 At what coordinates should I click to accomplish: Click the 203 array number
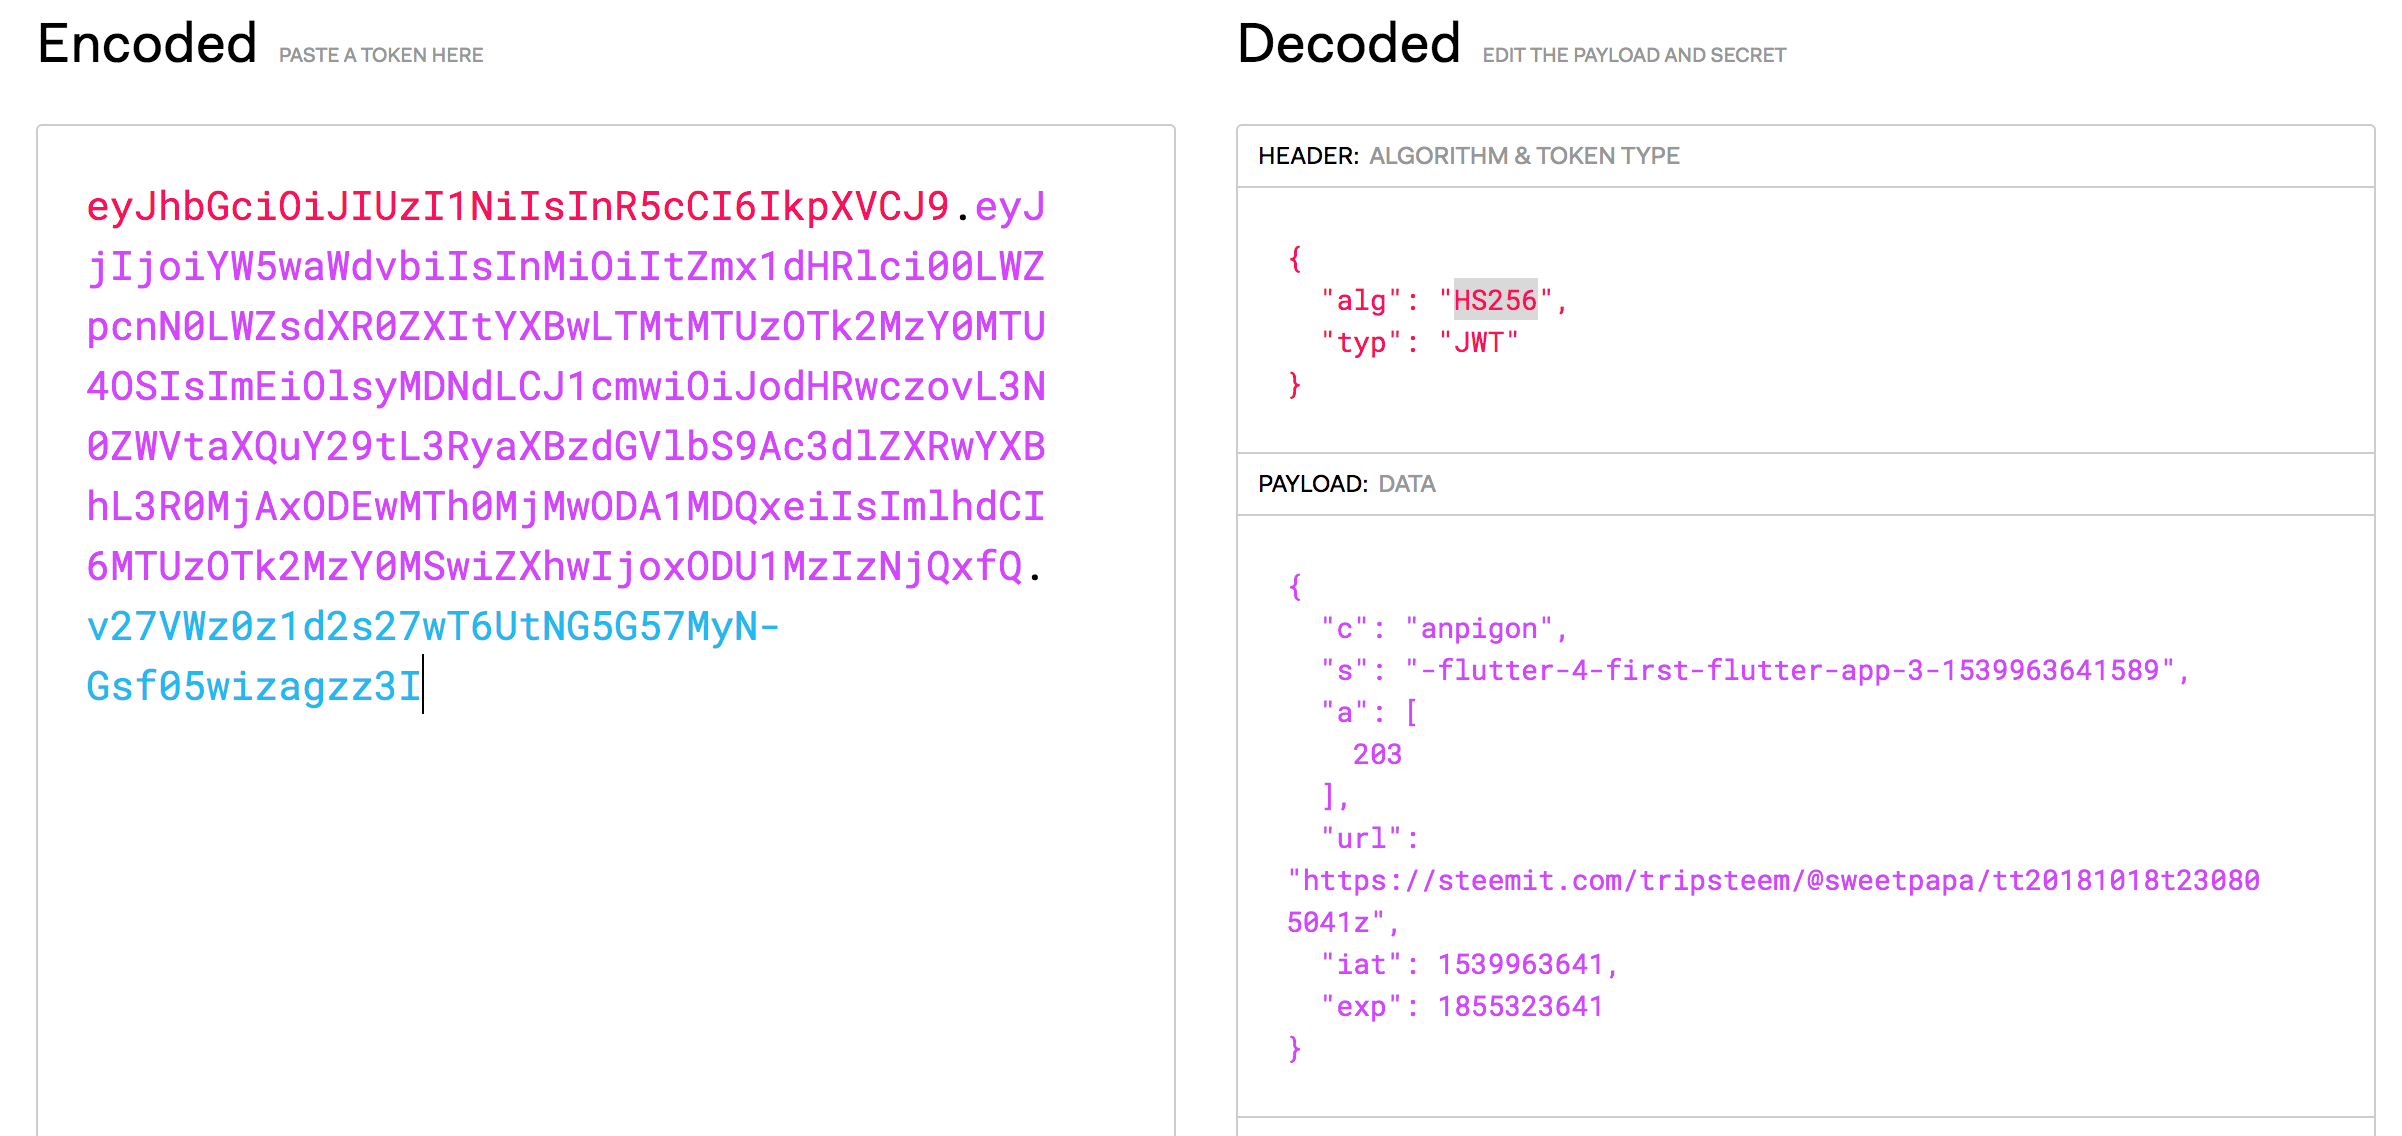click(1377, 755)
